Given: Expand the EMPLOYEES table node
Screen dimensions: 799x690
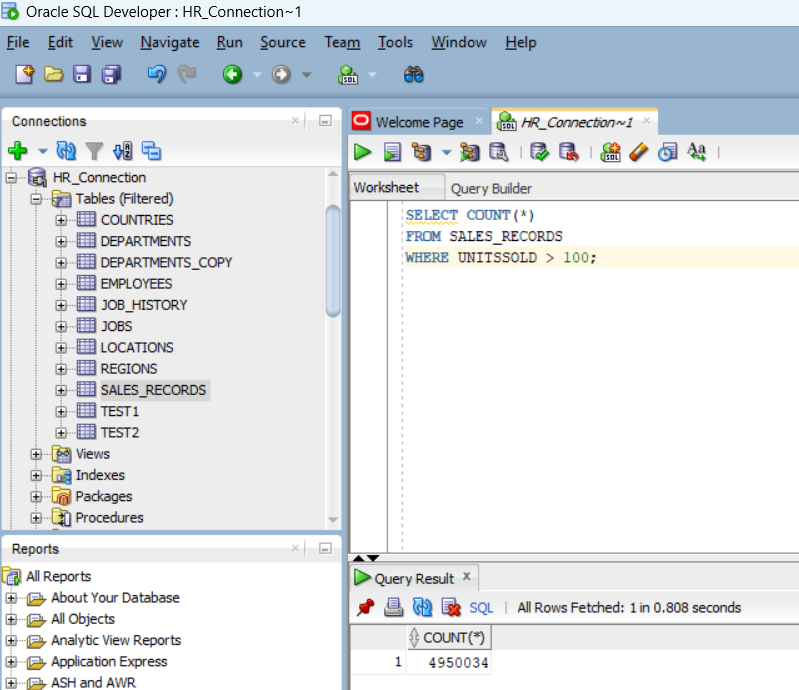Looking at the screenshot, I should pos(61,284).
